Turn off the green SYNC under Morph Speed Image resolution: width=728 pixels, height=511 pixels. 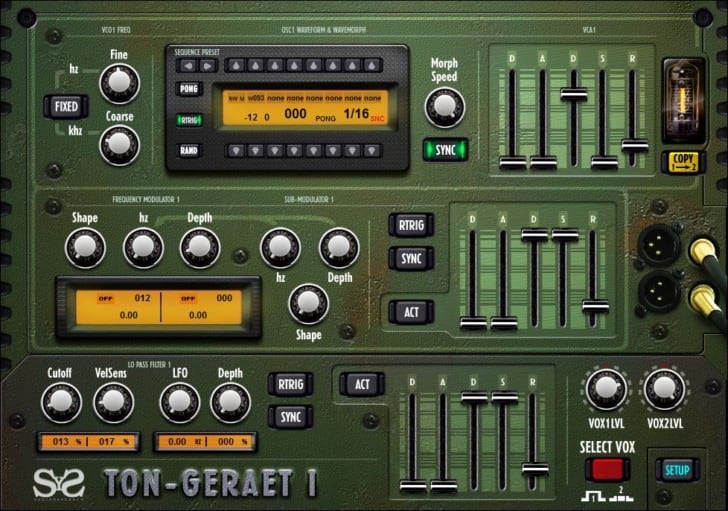(x=445, y=150)
